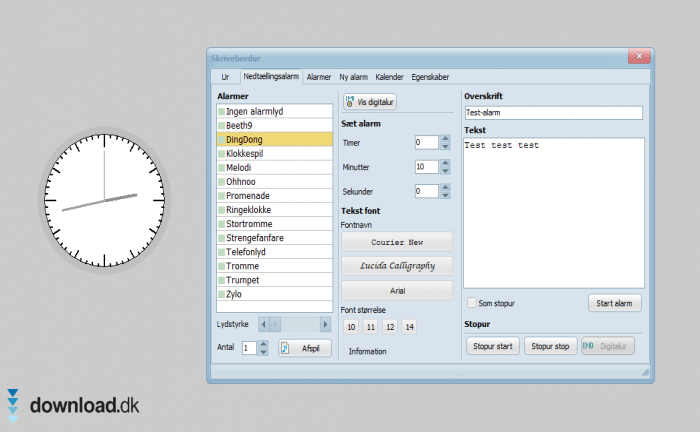
Task: Select font size 14
Action: click(x=409, y=327)
